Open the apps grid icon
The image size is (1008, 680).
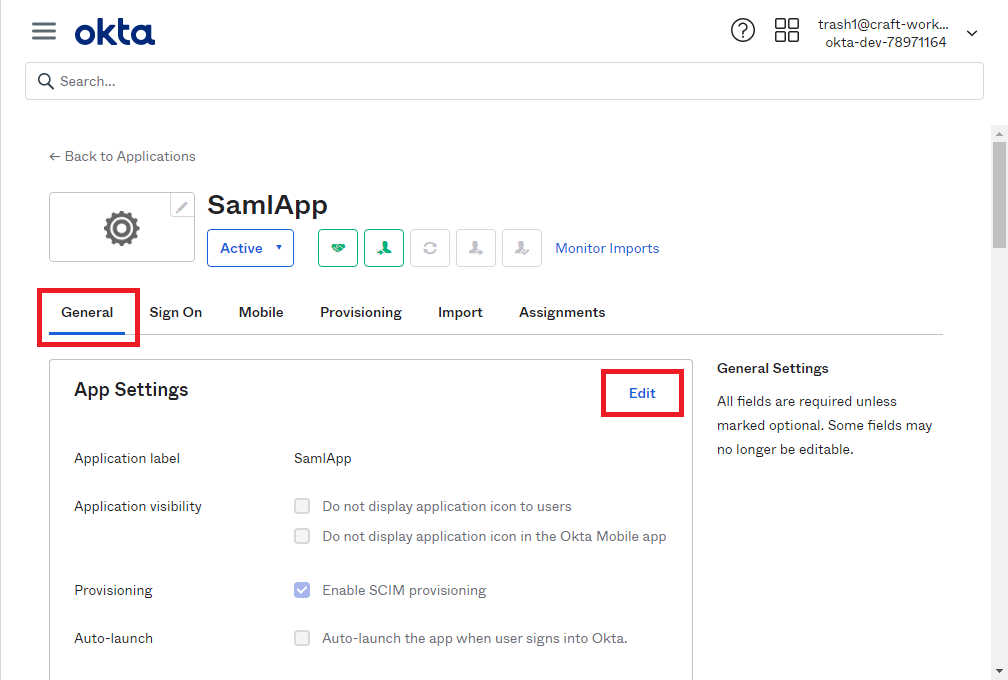click(x=786, y=30)
